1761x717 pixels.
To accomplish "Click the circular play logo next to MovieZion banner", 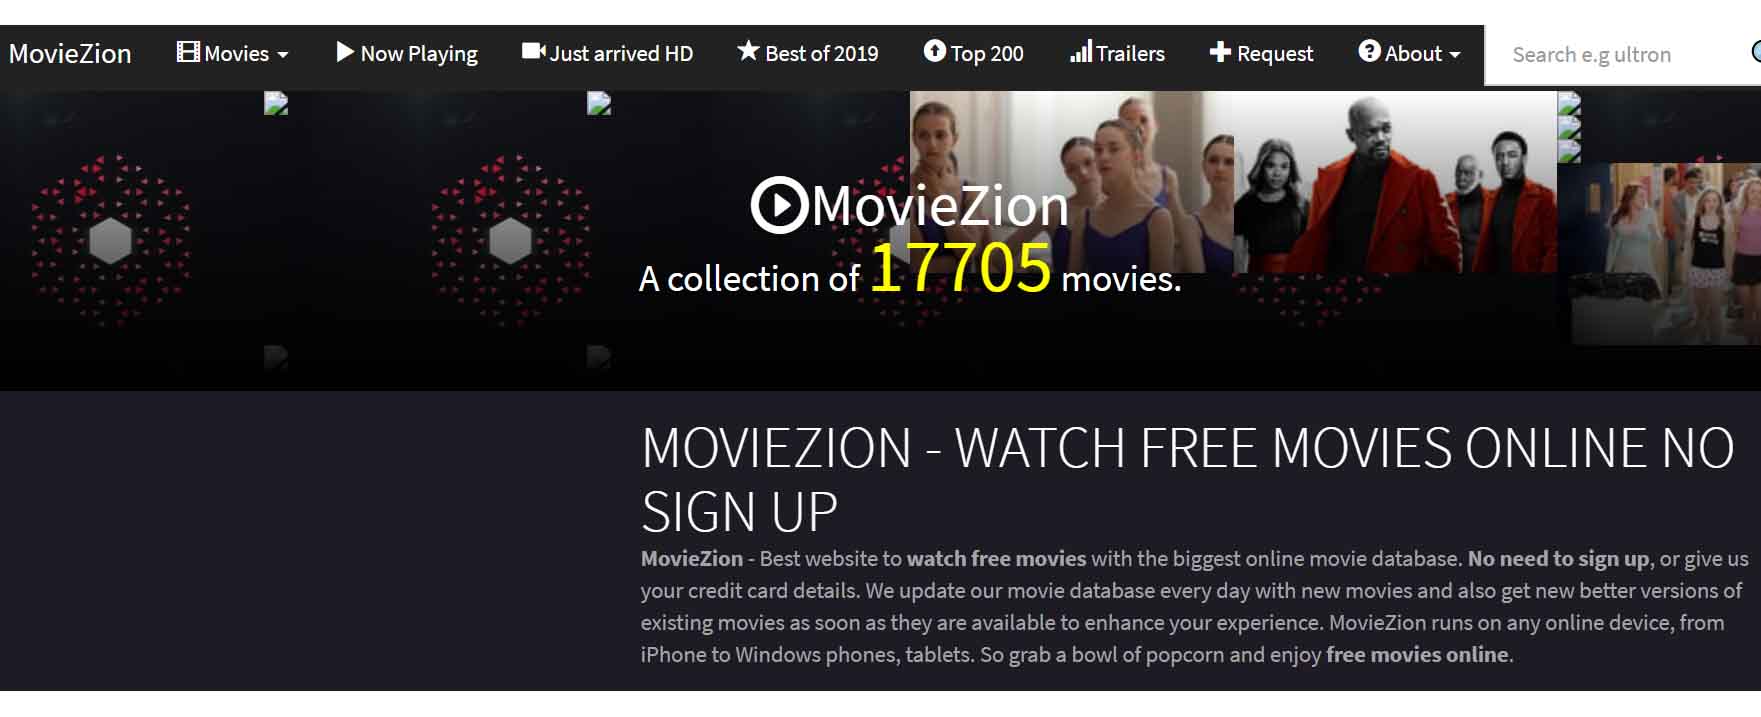I will [779, 205].
